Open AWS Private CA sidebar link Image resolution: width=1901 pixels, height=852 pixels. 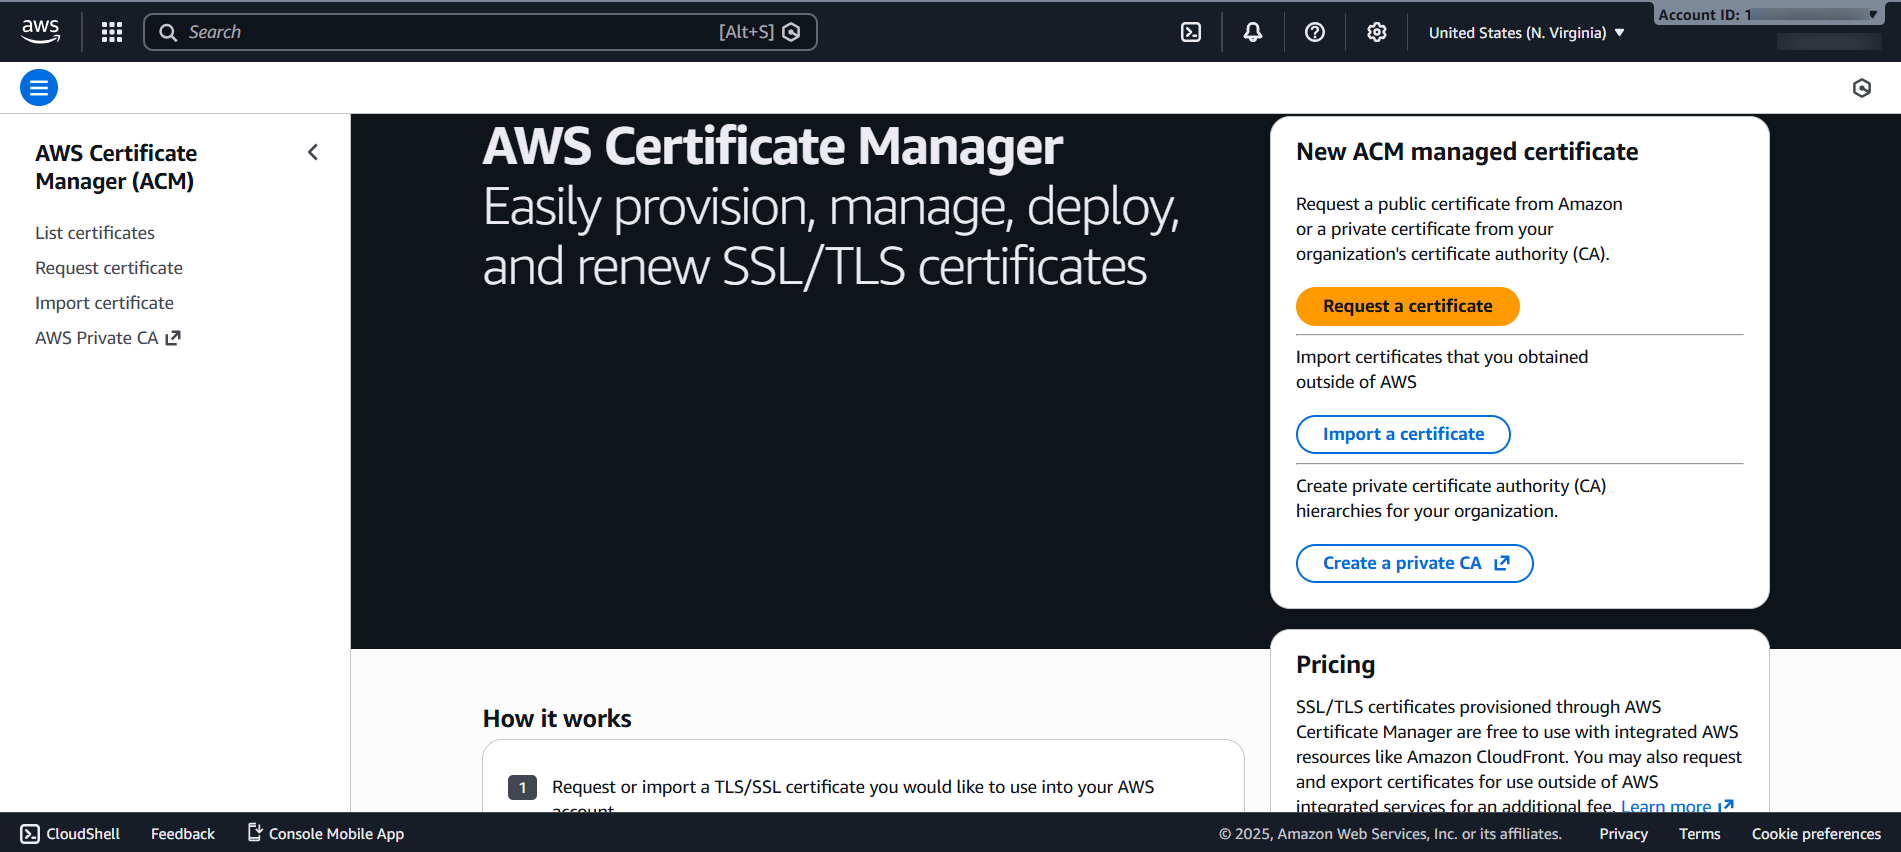click(x=108, y=337)
